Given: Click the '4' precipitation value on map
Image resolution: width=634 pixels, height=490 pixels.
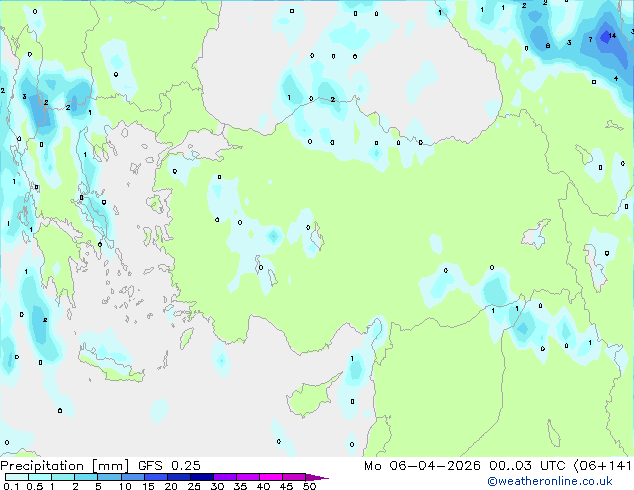Looking at the screenshot, I should pos(616,78).
